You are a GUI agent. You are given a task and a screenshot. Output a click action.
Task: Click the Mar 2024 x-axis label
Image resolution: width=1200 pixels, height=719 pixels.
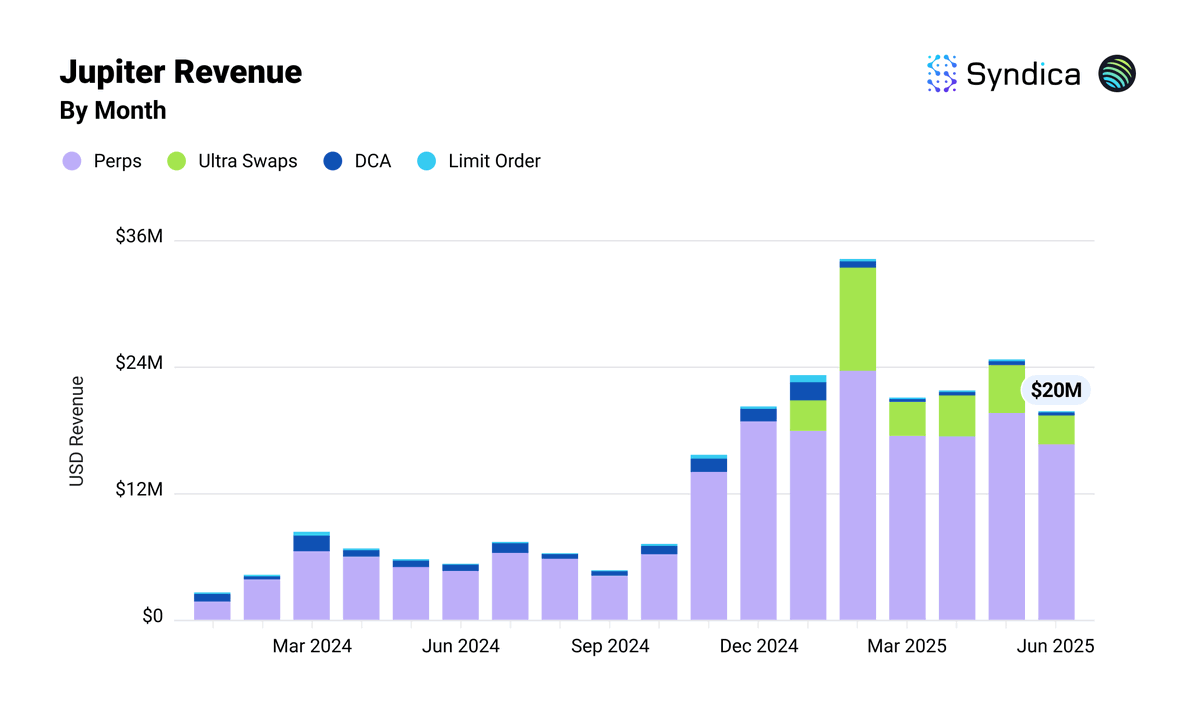(x=312, y=647)
